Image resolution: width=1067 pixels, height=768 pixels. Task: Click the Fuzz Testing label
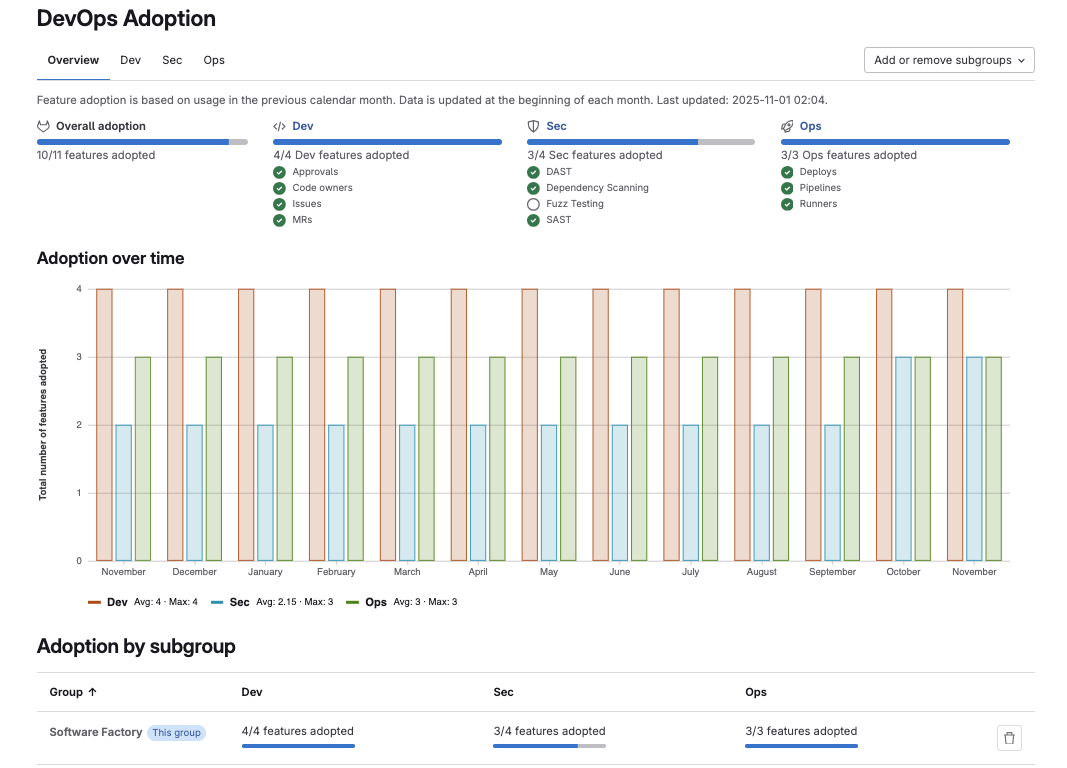[x=574, y=203]
